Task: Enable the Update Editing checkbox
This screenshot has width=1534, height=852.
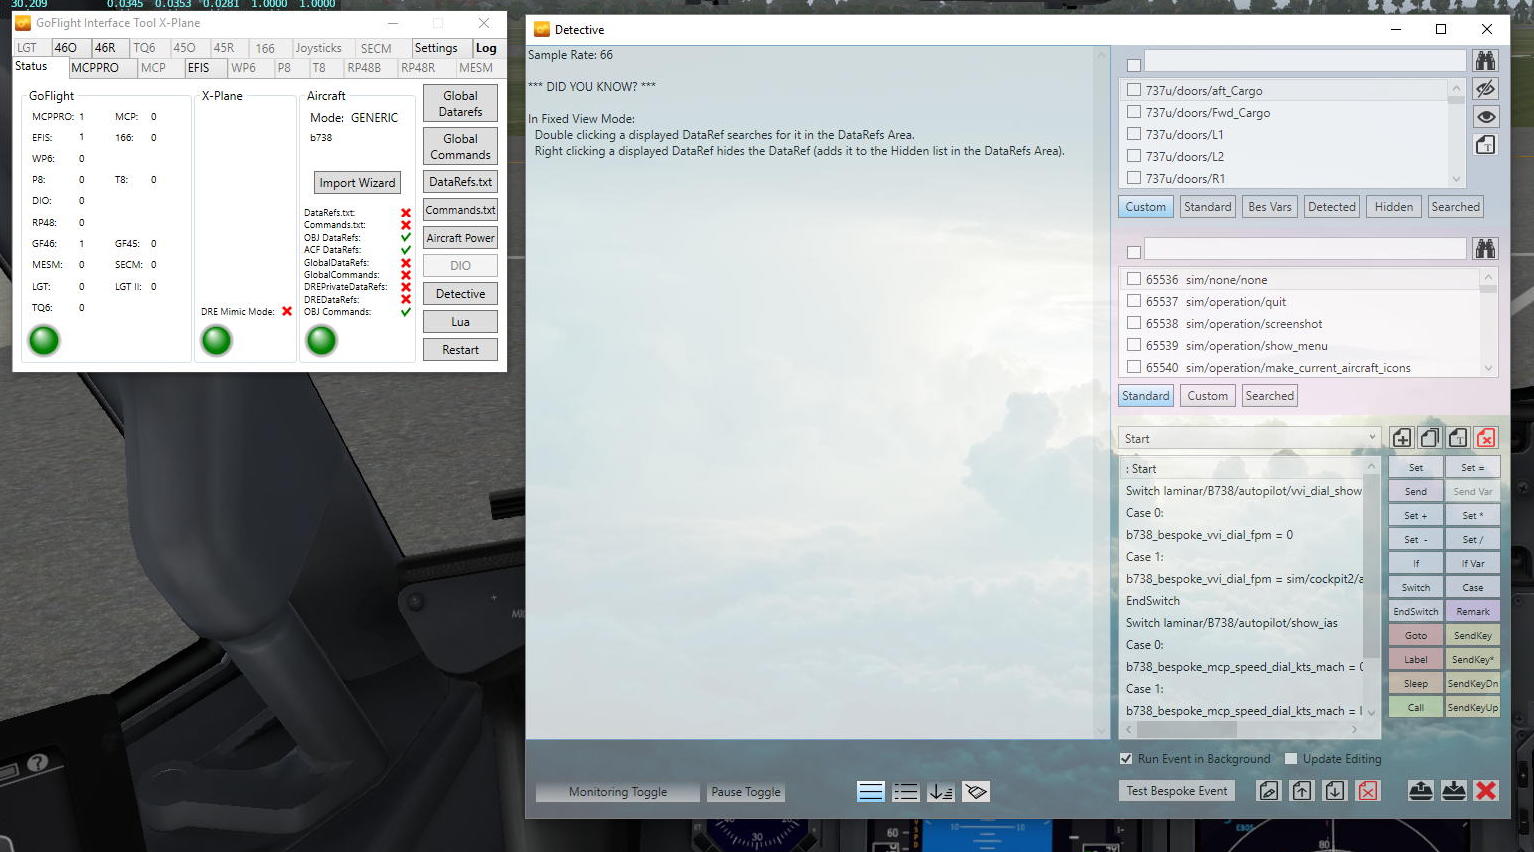Action: pos(1291,759)
